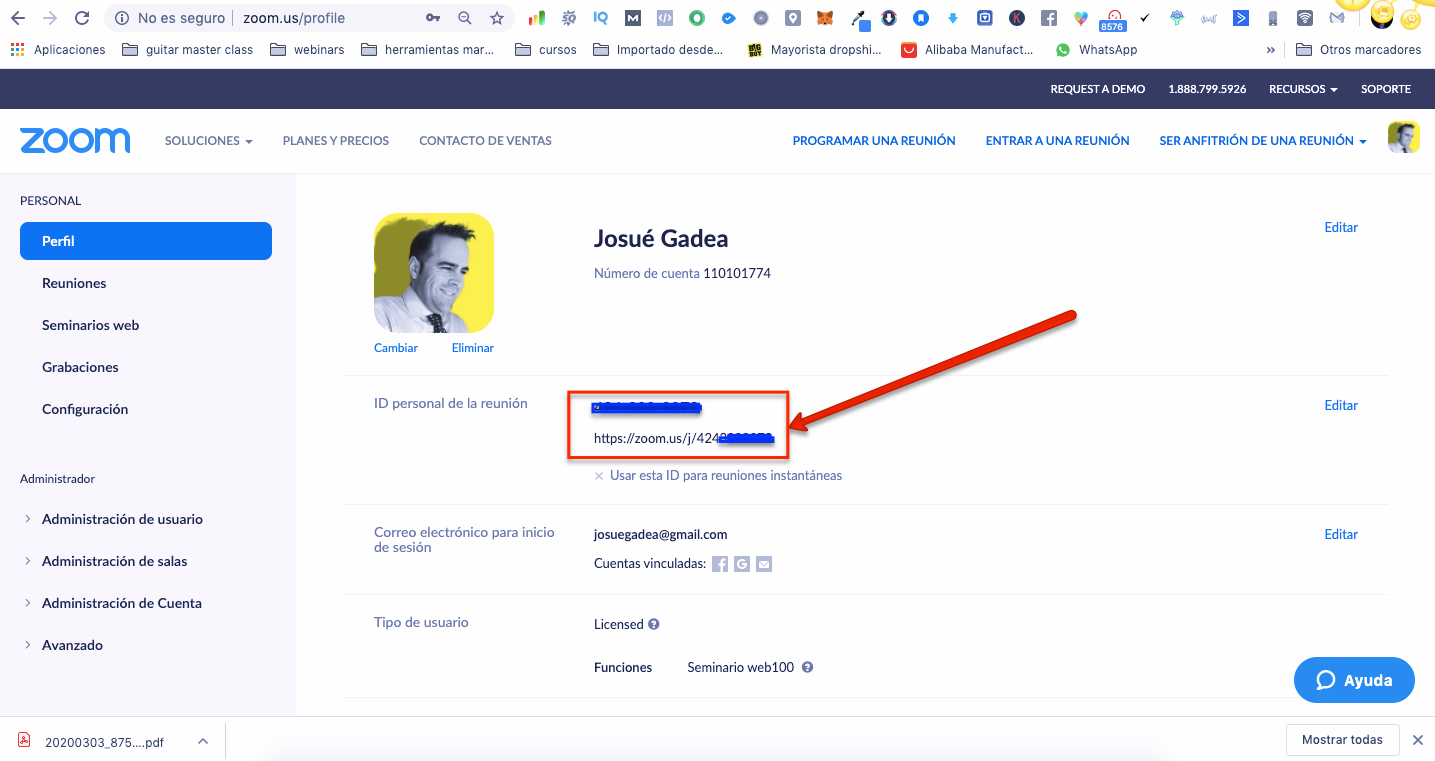The width and height of the screenshot is (1435, 761).
Task: Open Reuniones in sidebar
Action: point(74,283)
